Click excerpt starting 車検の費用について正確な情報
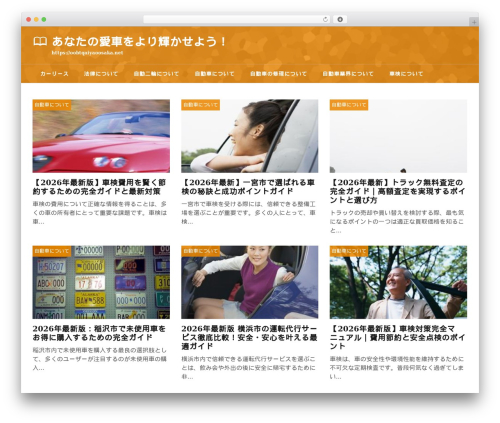The image size is (500, 423). click(x=100, y=213)
